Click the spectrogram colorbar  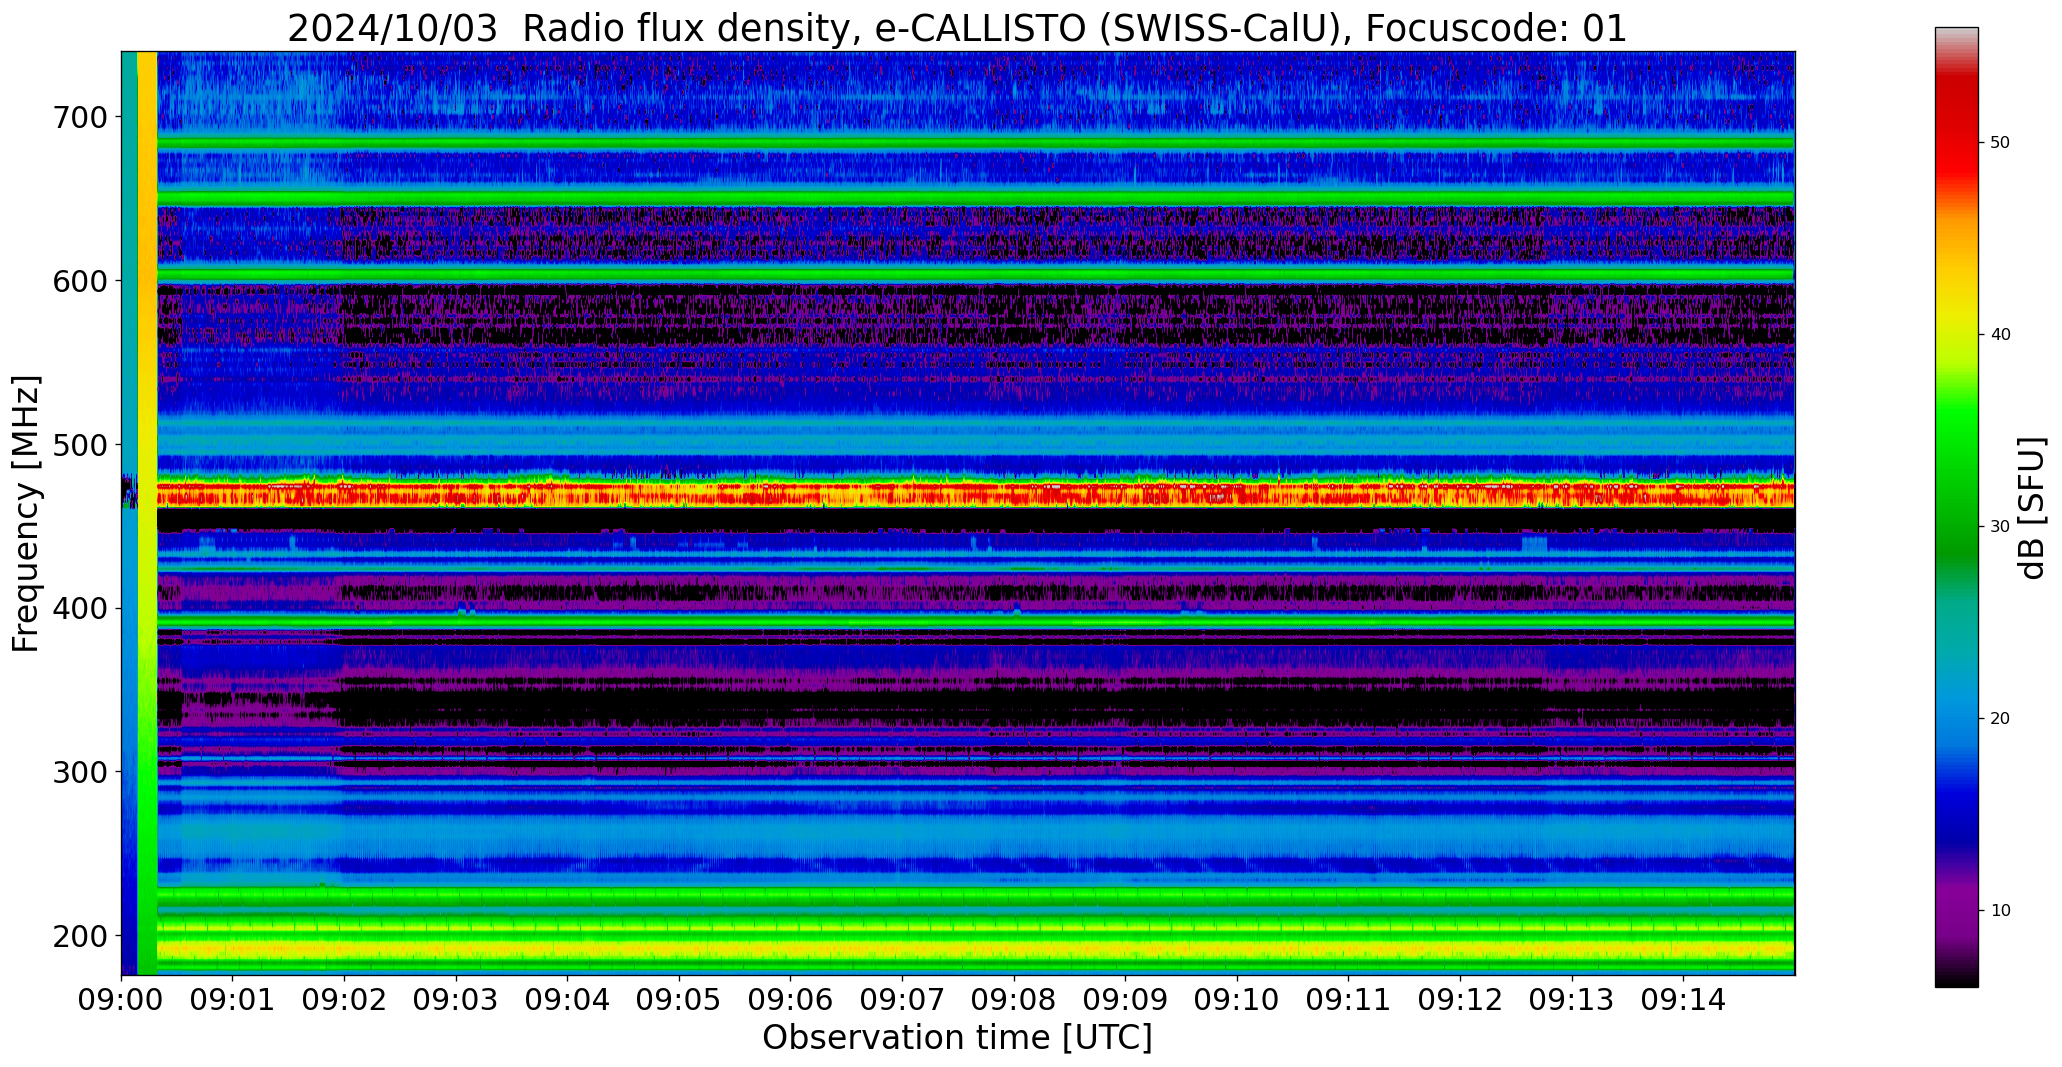tap(1956, 507)
